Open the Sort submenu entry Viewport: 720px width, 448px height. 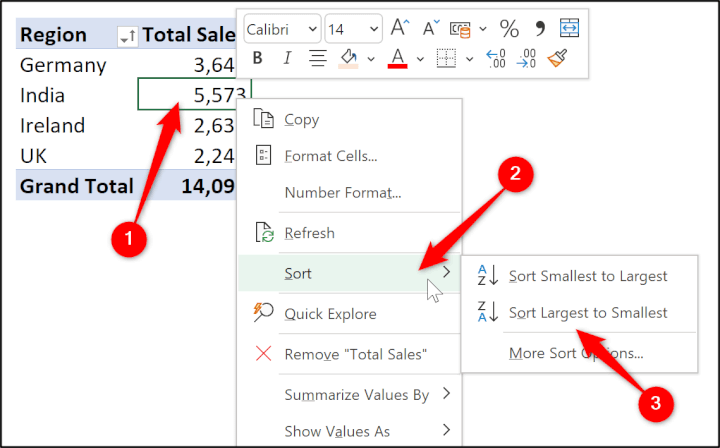pyautogui.click(x=349, y=274)
